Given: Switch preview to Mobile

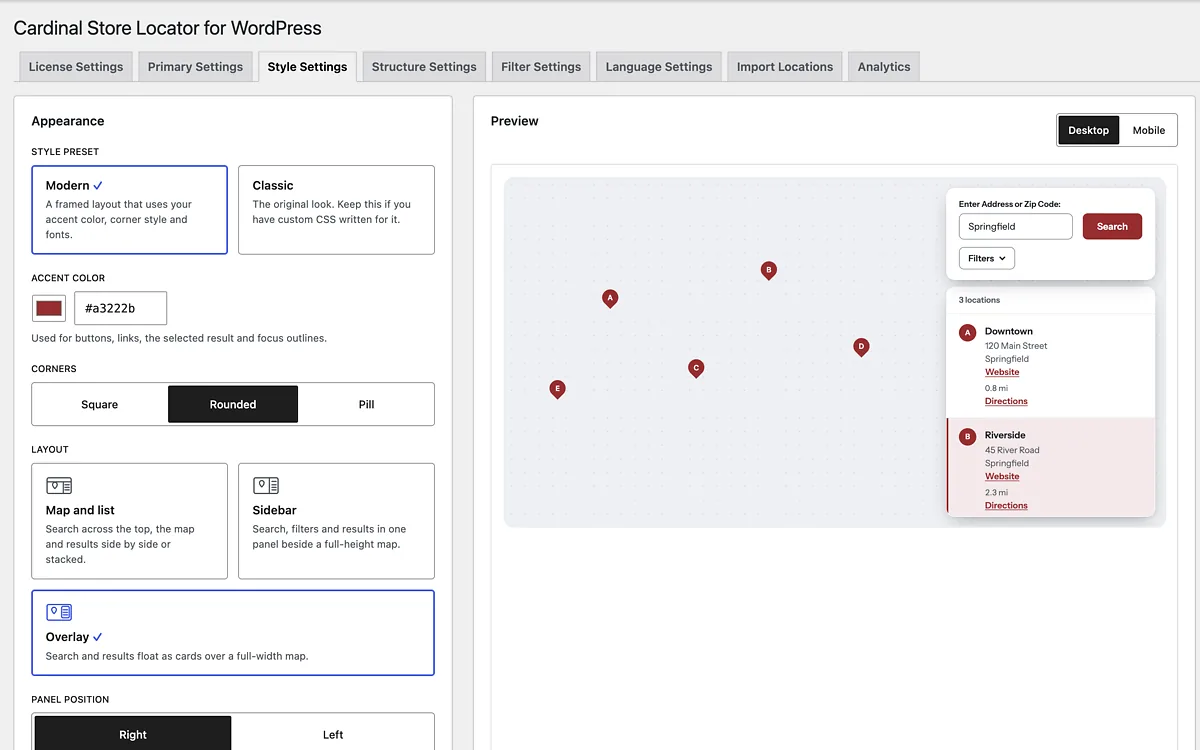Looking at the screenshot, I should click(x=1149, y=130).
